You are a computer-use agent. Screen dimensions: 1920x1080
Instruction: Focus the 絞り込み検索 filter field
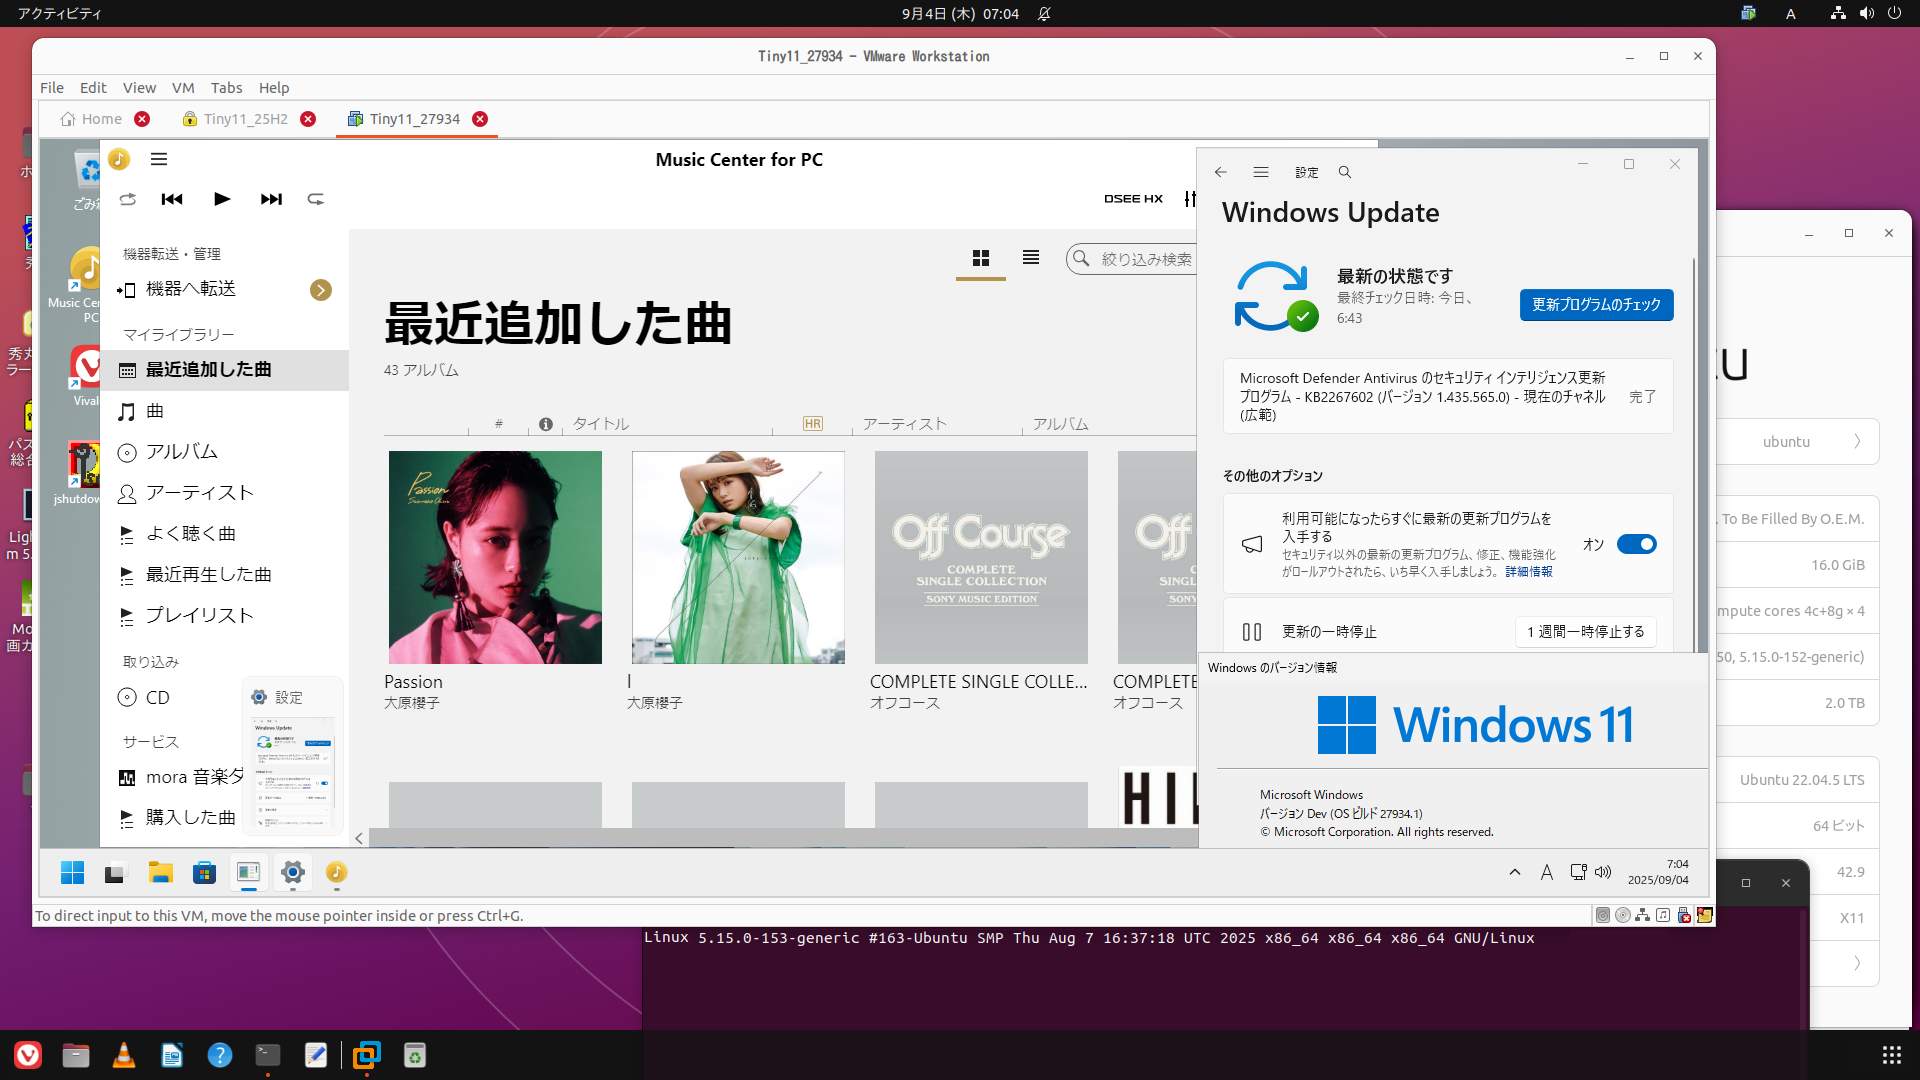(x=1132, y=259)
